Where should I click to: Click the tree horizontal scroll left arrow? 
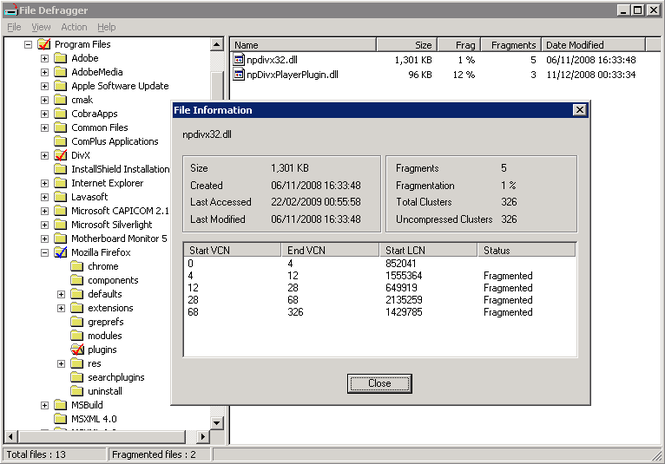click(x=11, y=436)
